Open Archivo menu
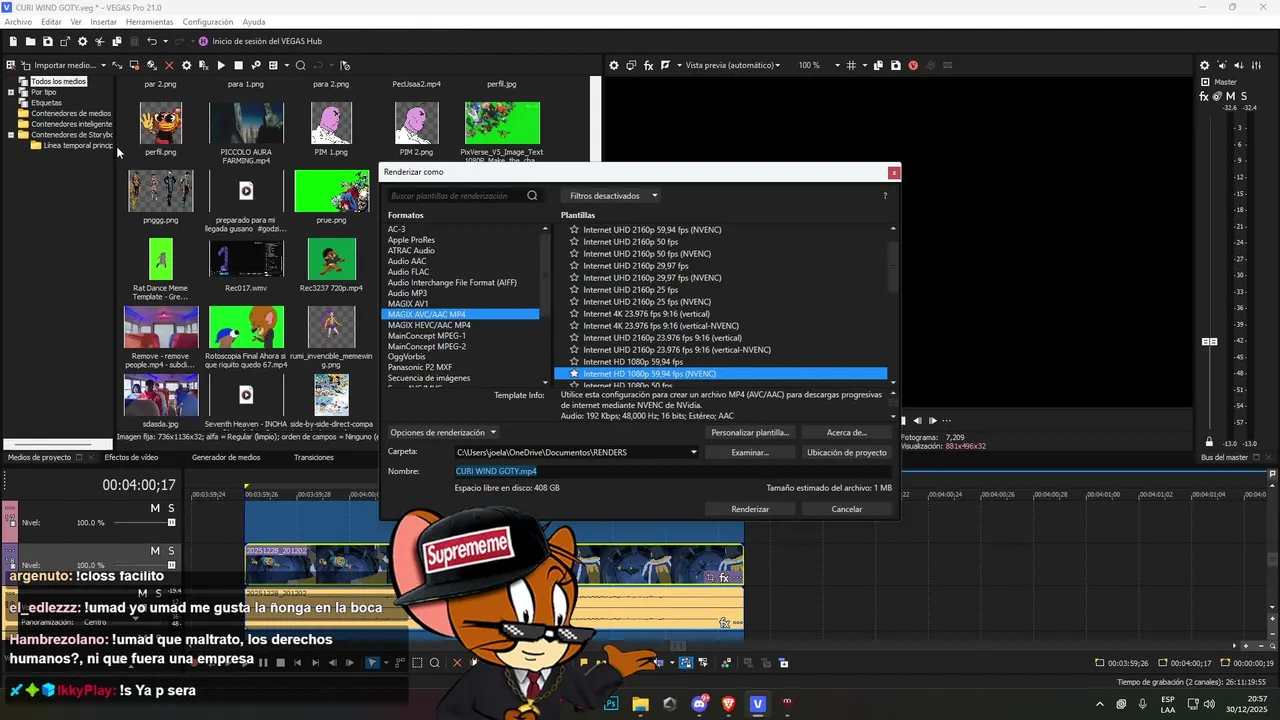Image resolution: width=1280 pixels, height=720 pixels. point(18,22)
